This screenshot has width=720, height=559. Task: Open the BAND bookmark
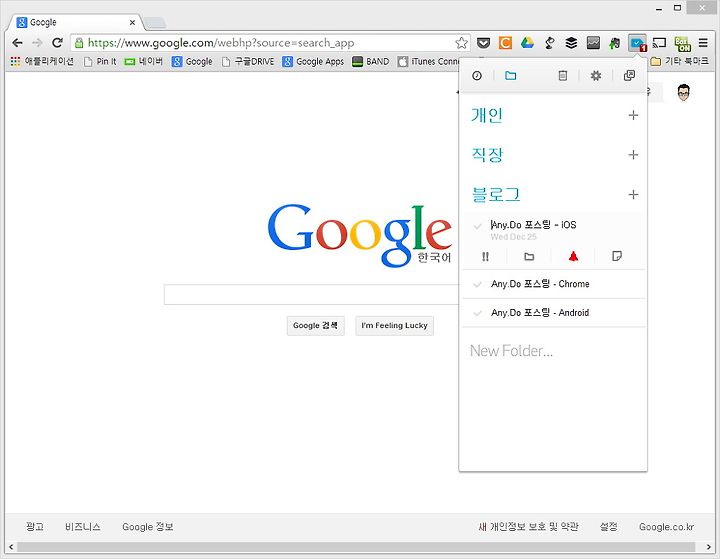coord(371,61)
